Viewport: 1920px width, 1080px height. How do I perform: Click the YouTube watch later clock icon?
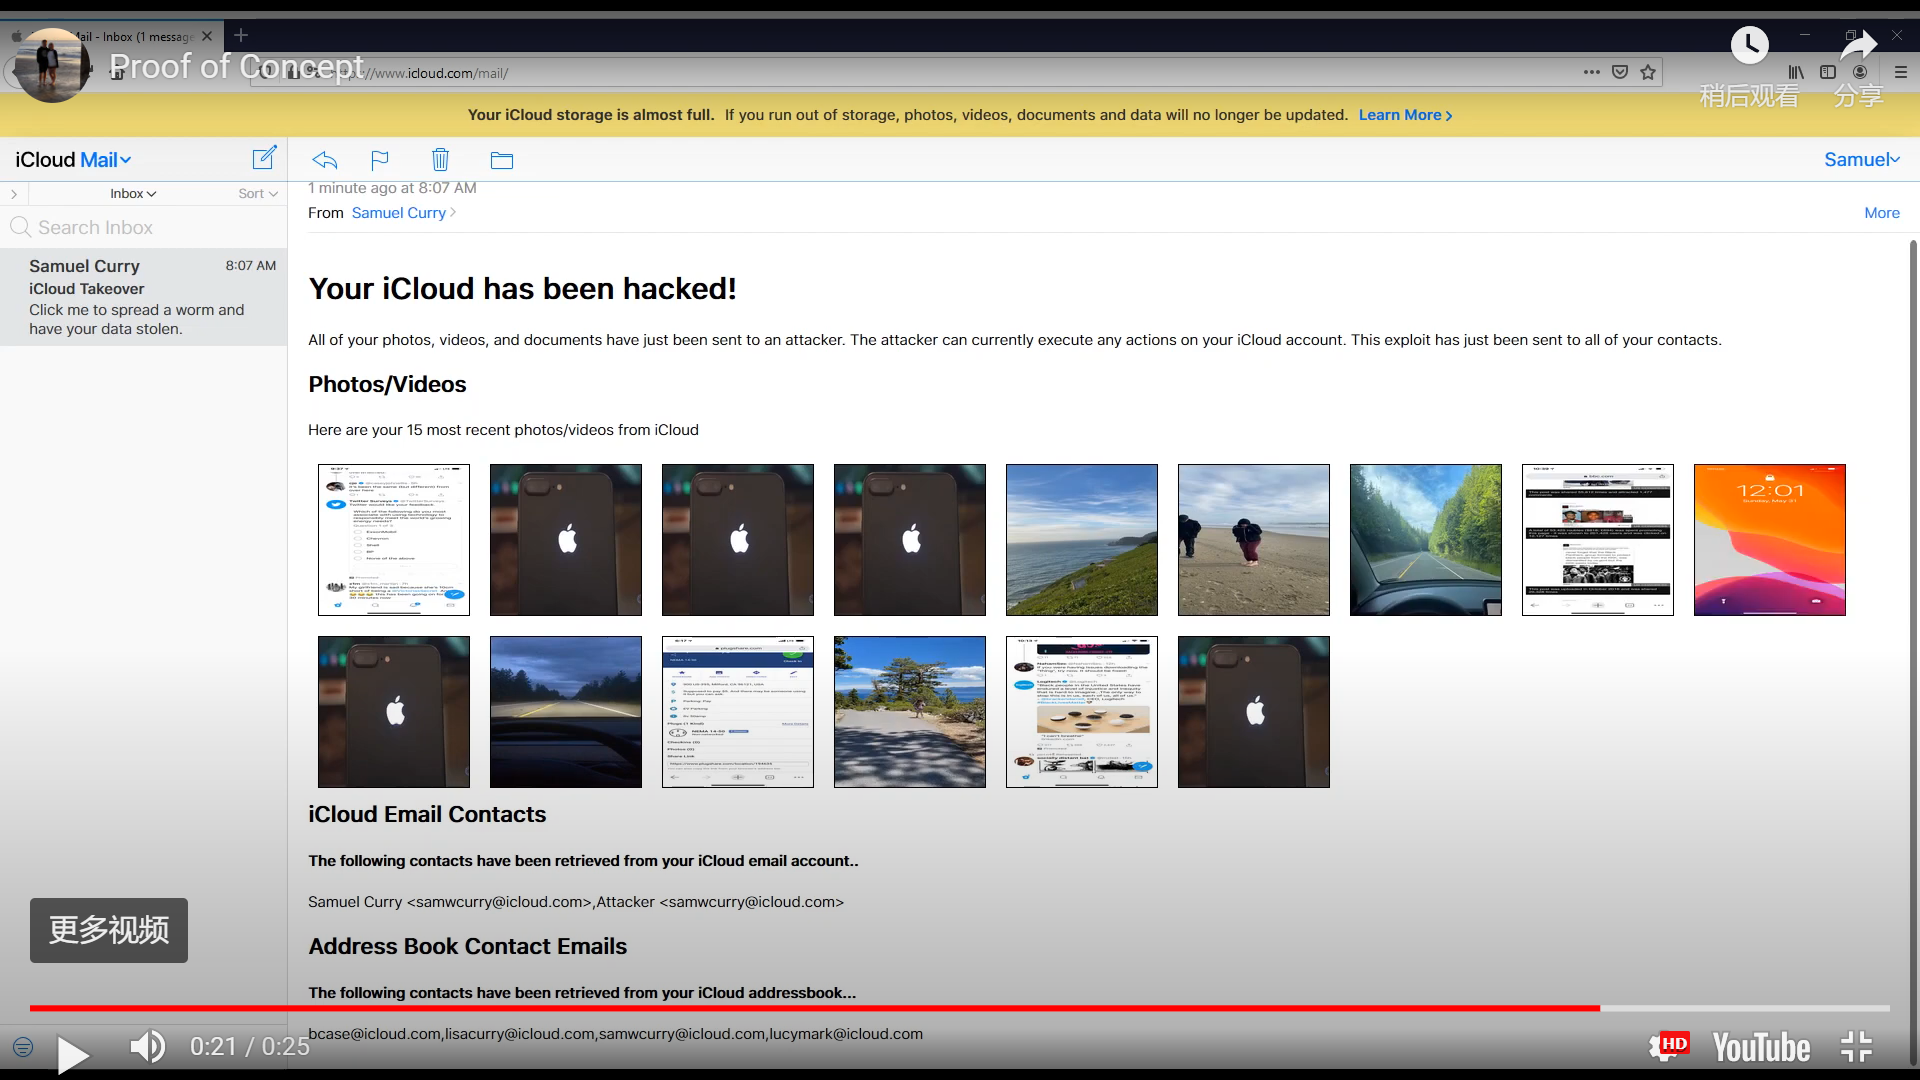pyautogui.click(x=1749, y=44)
